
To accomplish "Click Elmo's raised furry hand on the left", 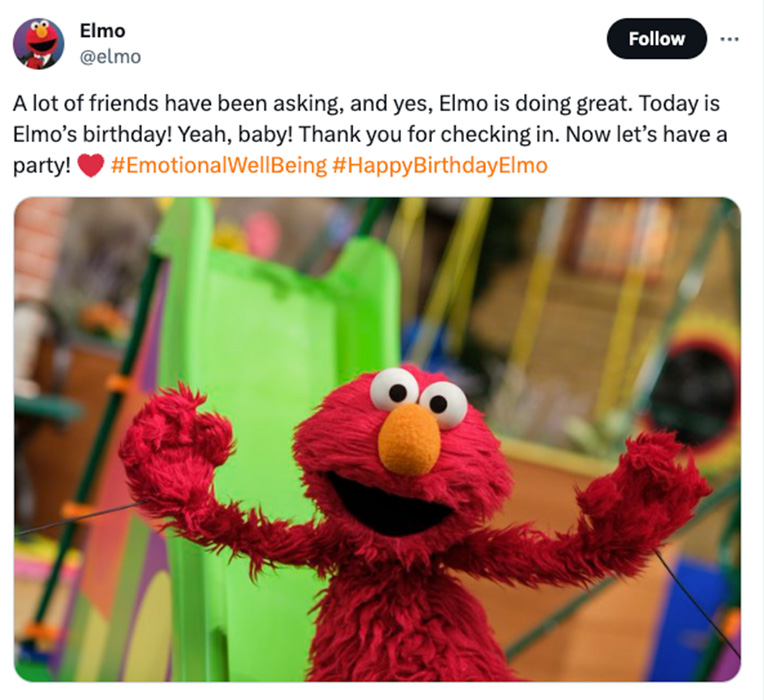I will point(176,441).
